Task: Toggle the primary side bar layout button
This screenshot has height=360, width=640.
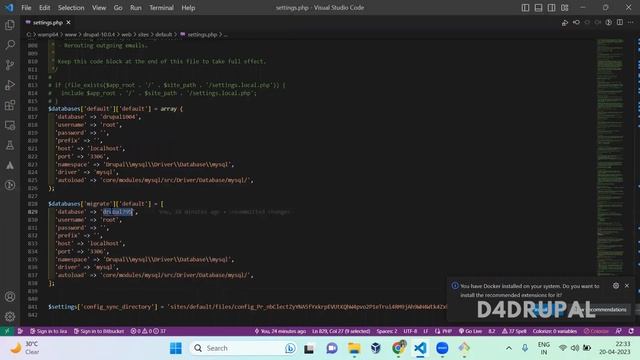Action: point(525,8)
